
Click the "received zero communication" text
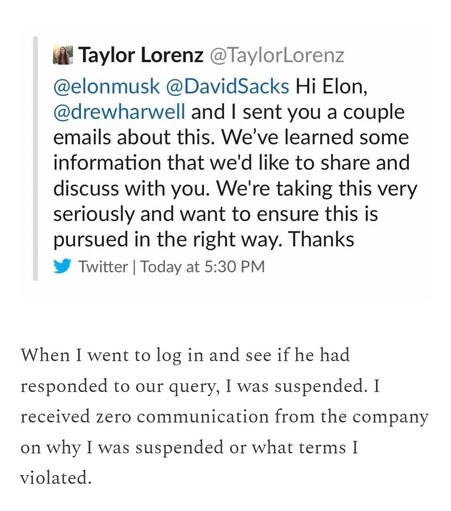[144, 417]
